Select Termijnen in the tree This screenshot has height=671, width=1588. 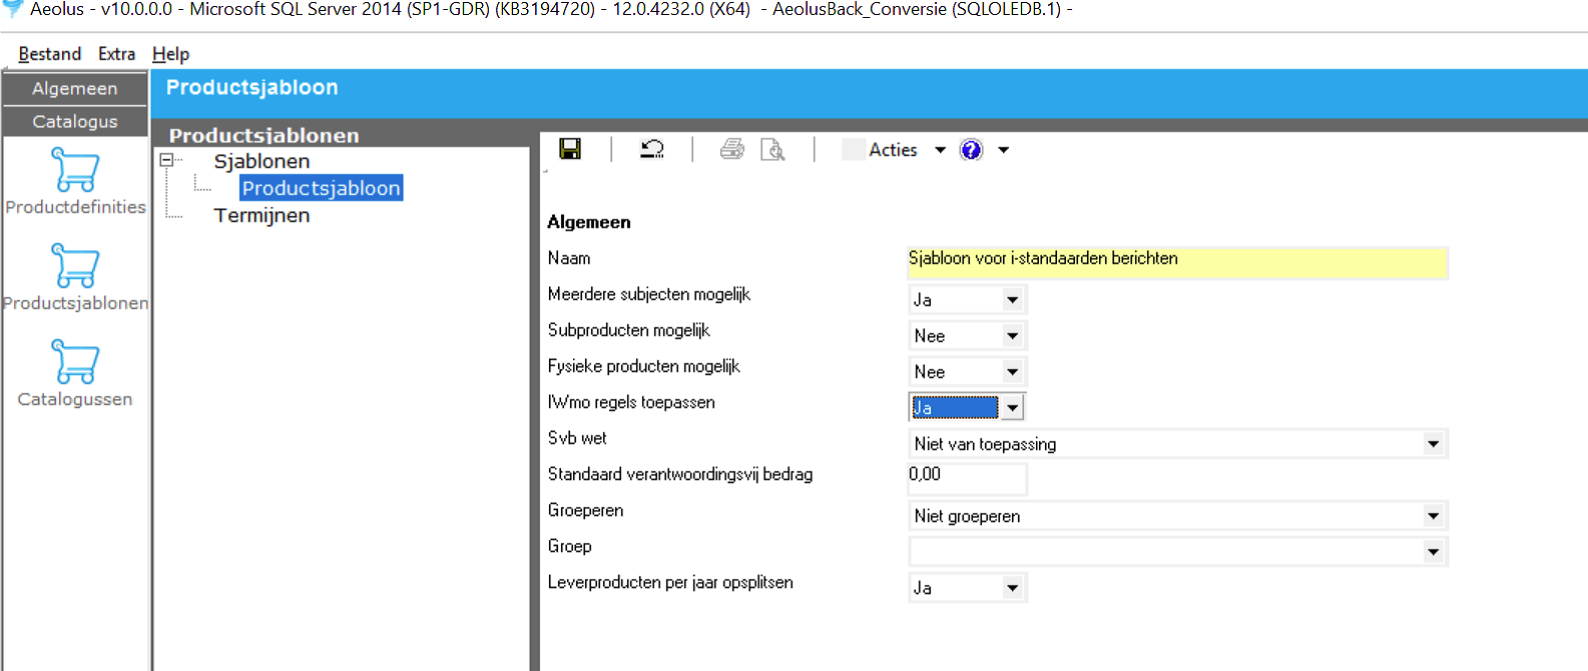pyautogui.click(x=261, y=215)
